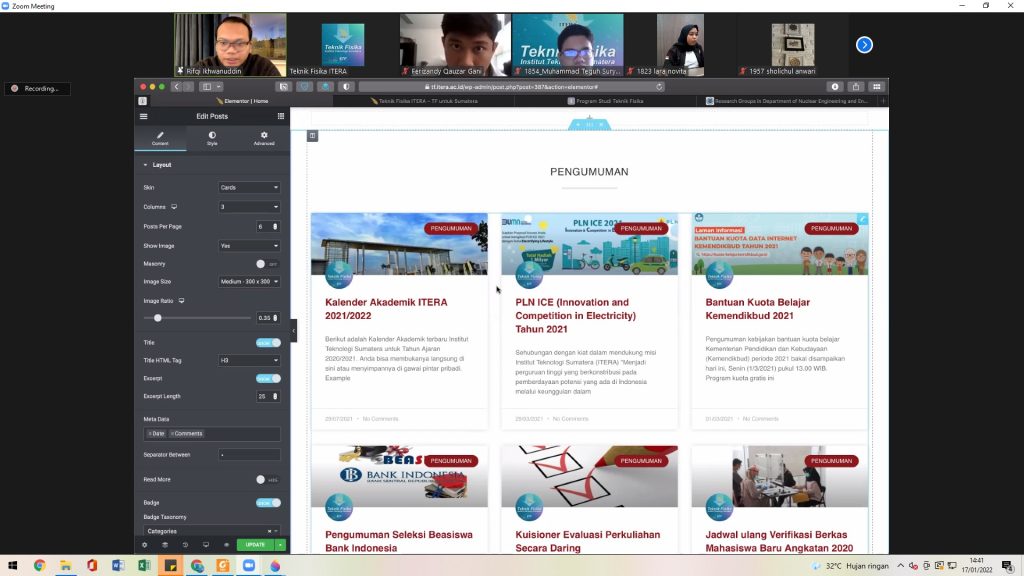Toggle the Read More switch
Image resolution: width=1024 pixels, height=576 pixels.
266,479
